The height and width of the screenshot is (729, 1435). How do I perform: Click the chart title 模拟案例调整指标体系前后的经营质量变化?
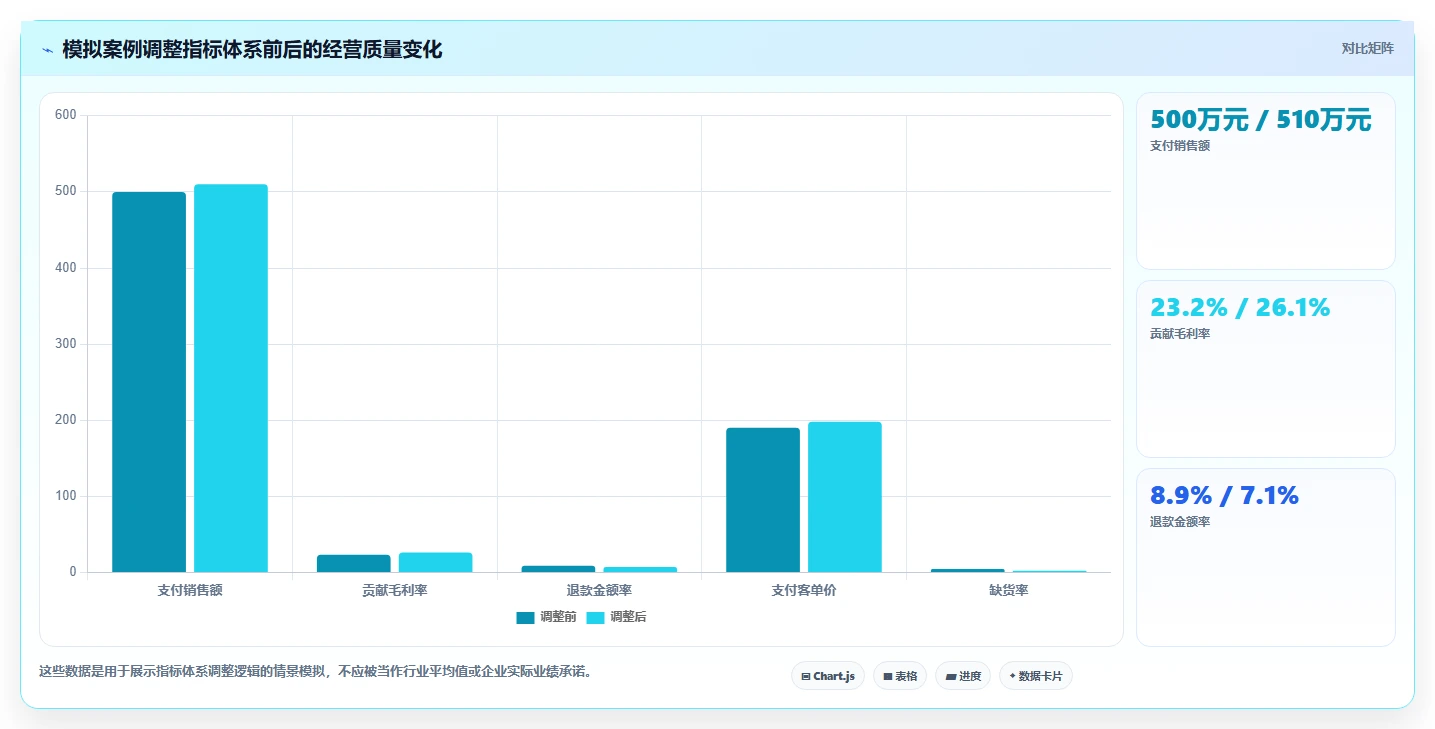pos(252,49)
